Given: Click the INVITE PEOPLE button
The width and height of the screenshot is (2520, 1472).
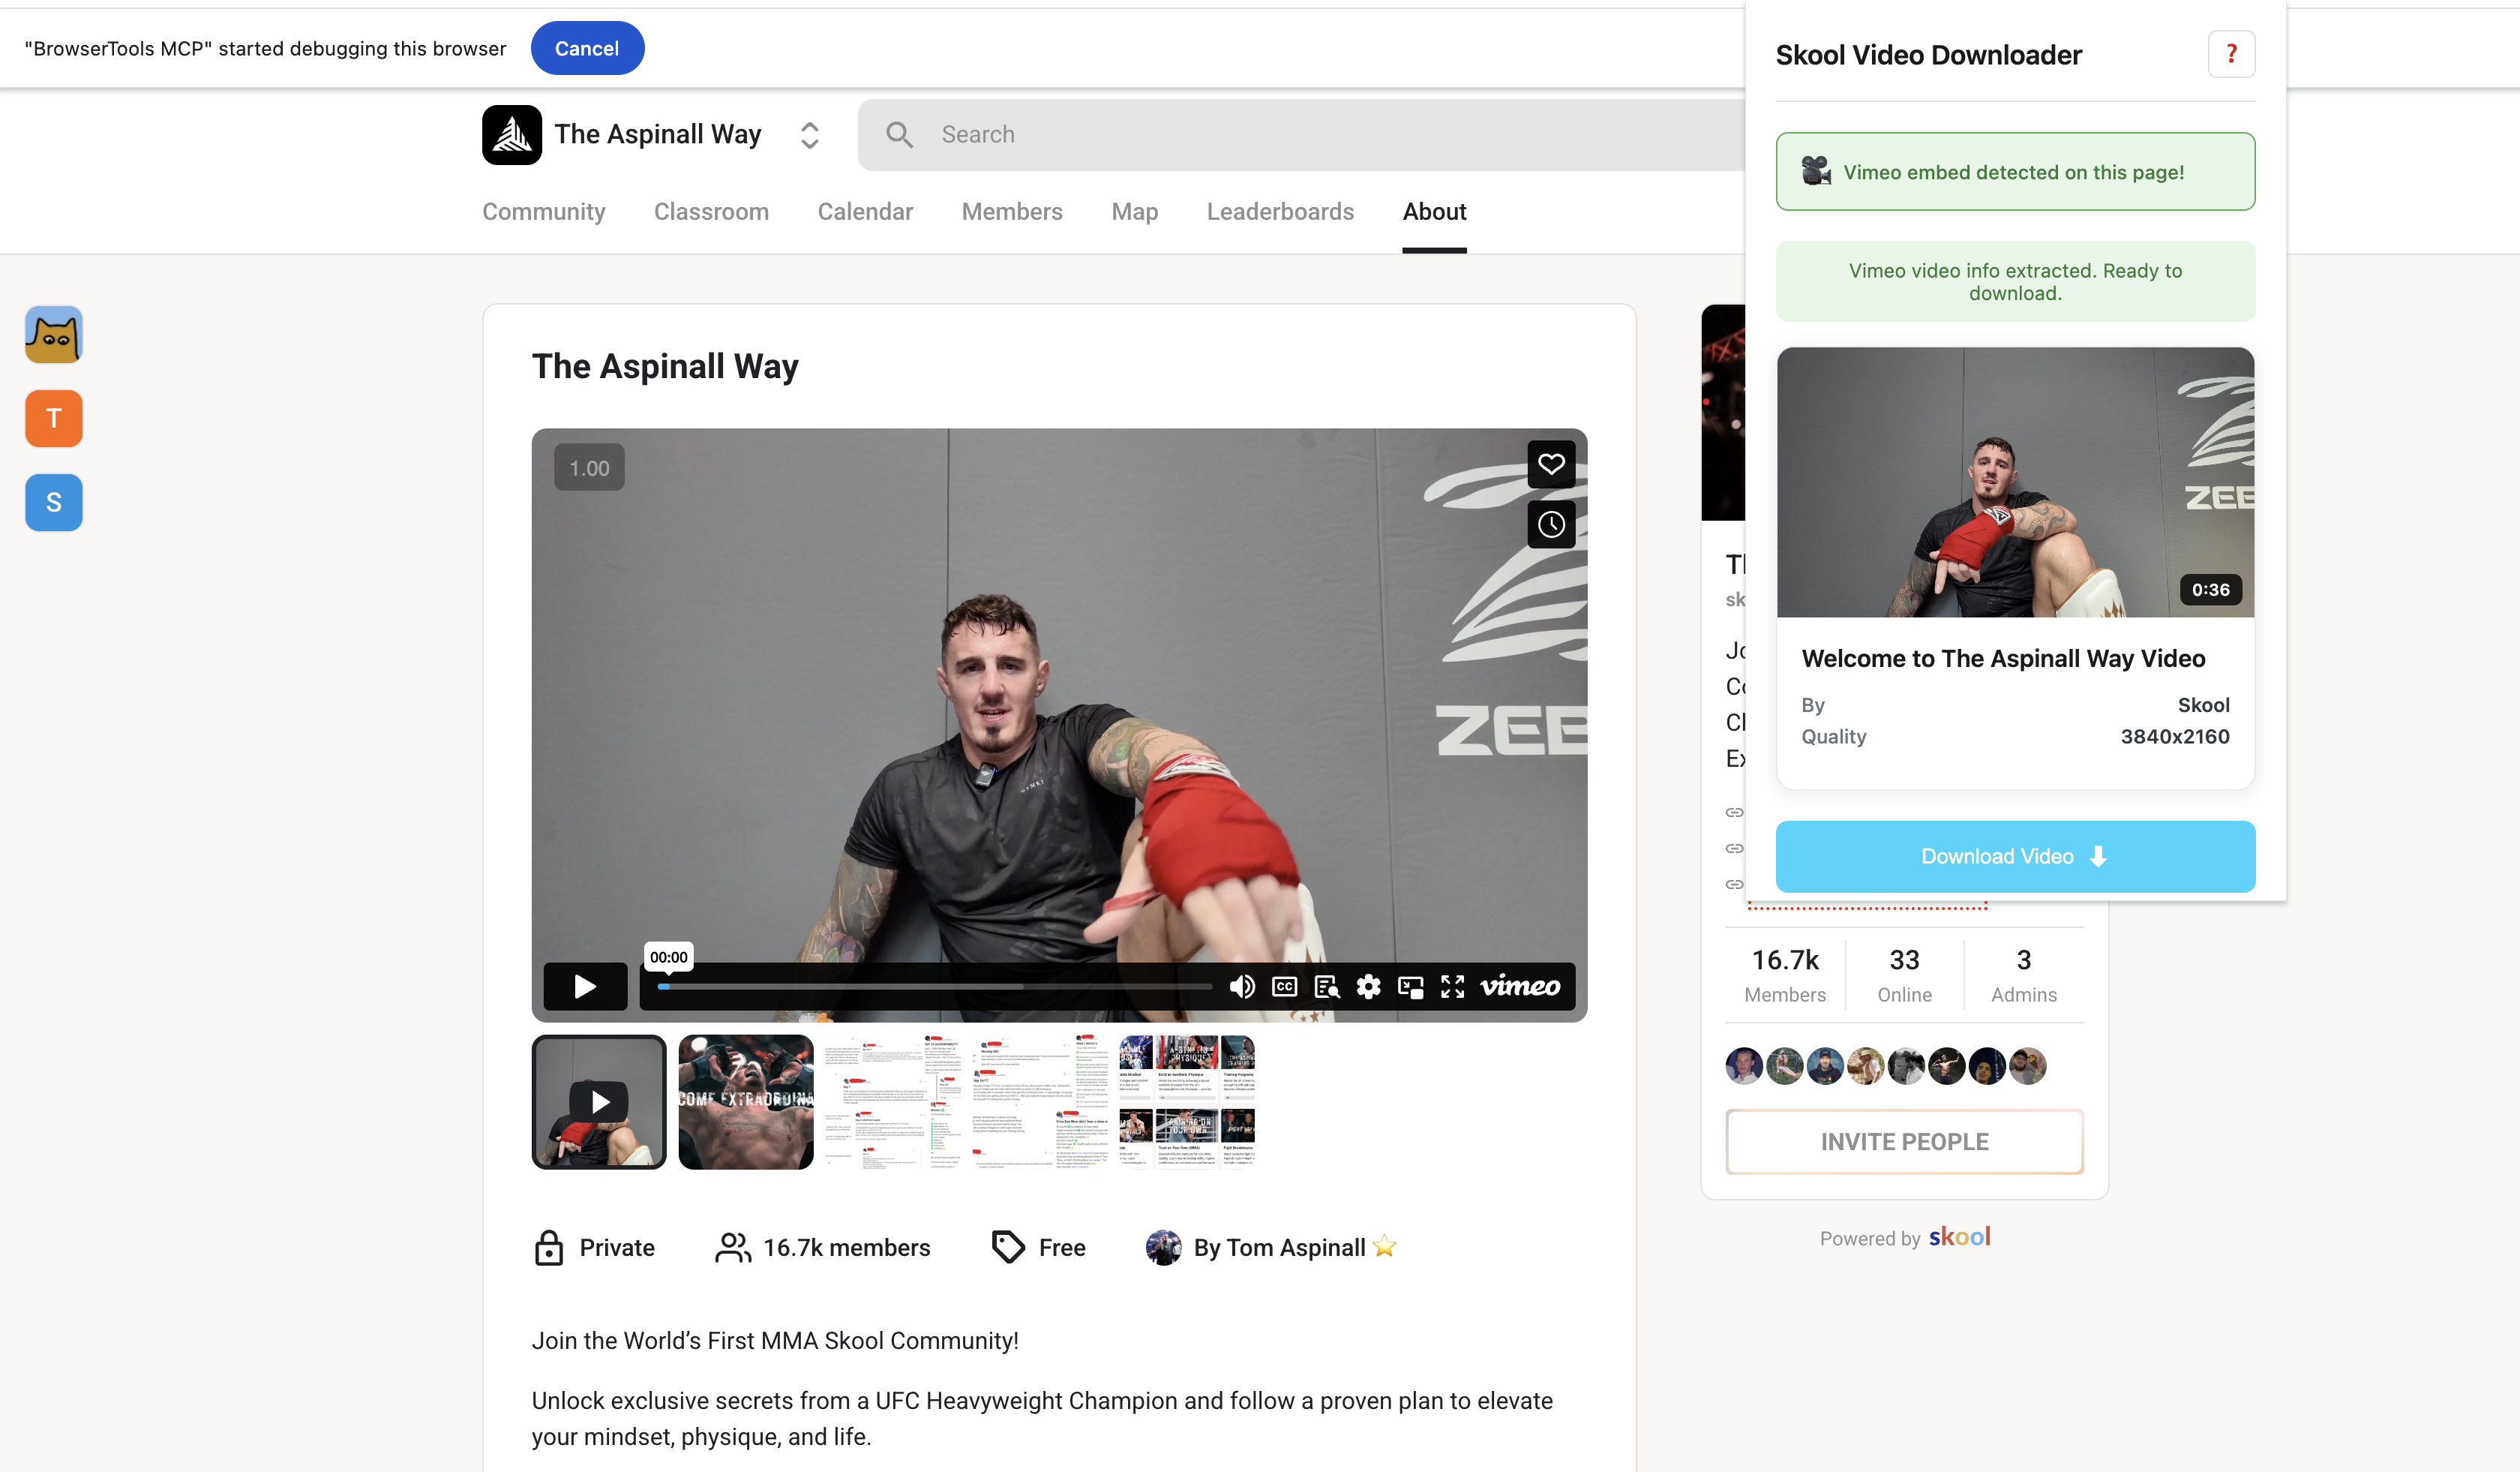Looking at the screenshot, I should [x=1904, y=1142].
